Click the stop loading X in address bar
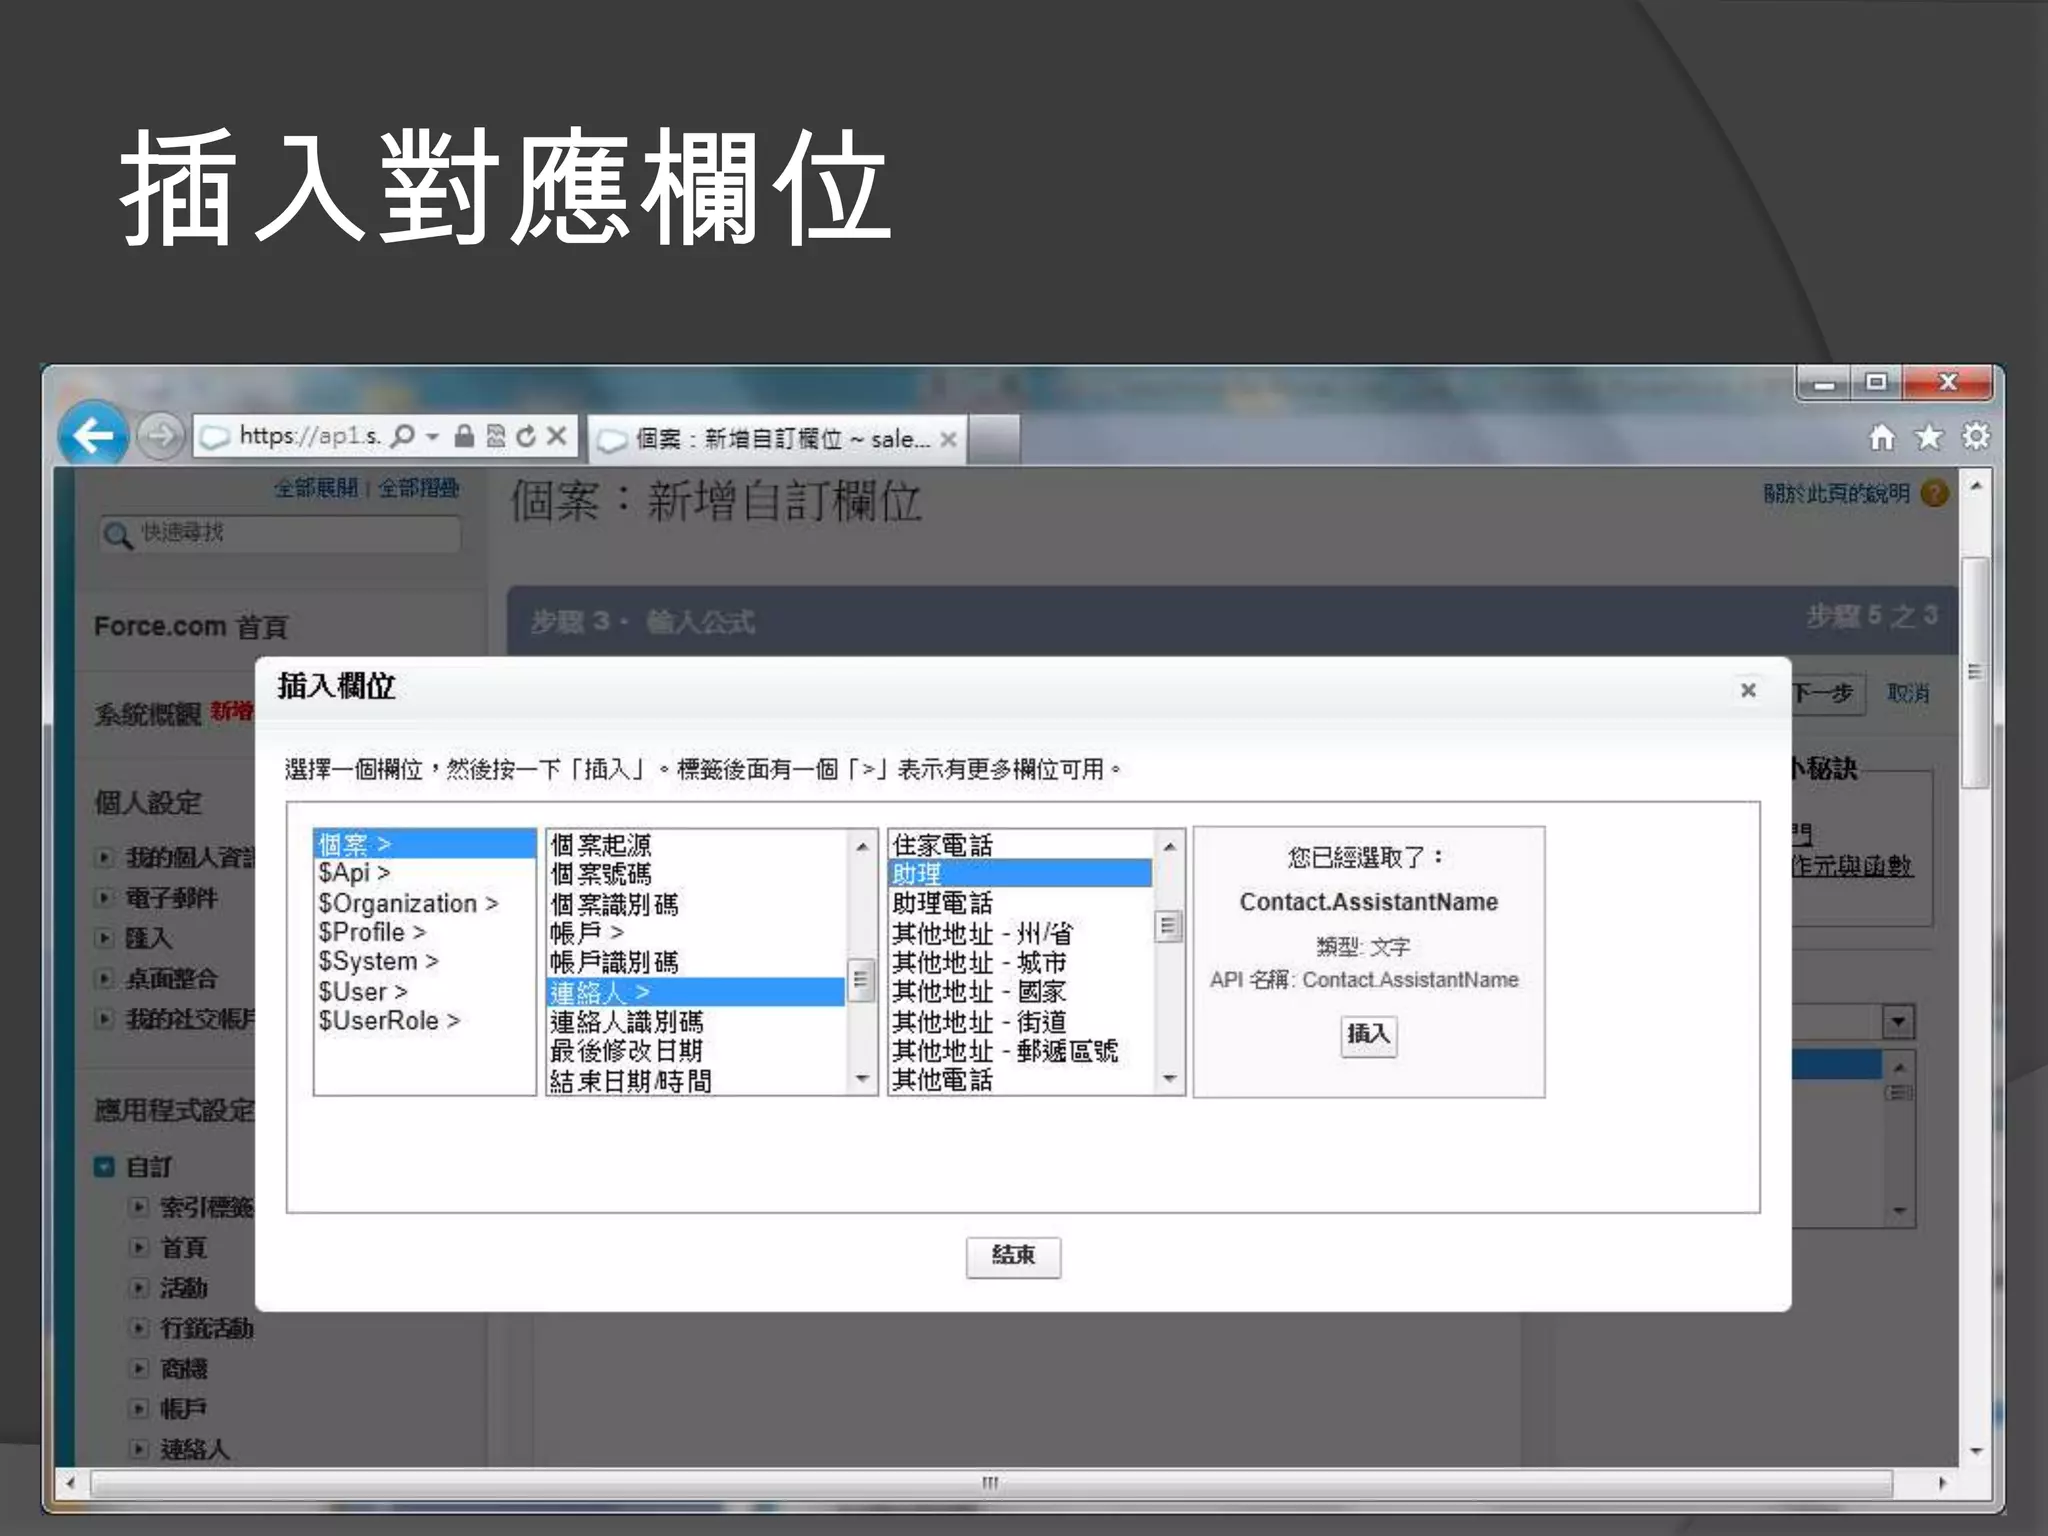This screenshot has height=1536, width=2048. tap(557, 436)
